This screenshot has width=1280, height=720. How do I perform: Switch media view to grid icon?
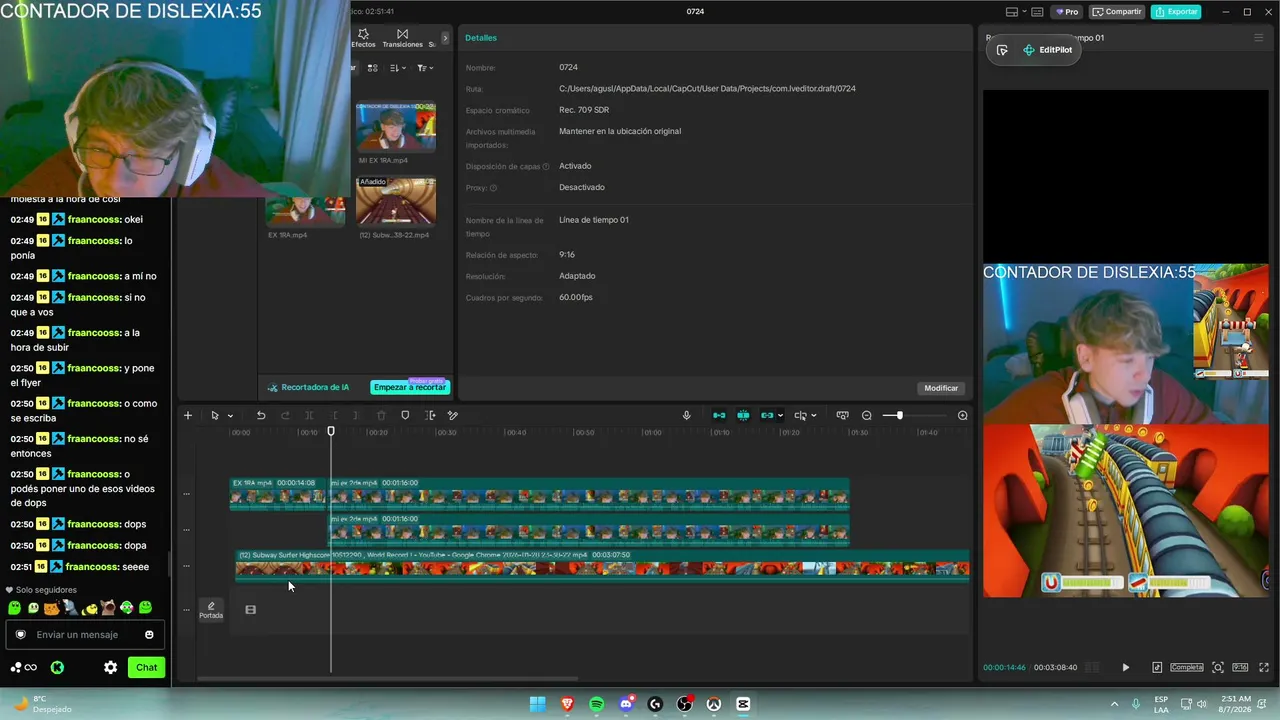click(x=372, y=68)
